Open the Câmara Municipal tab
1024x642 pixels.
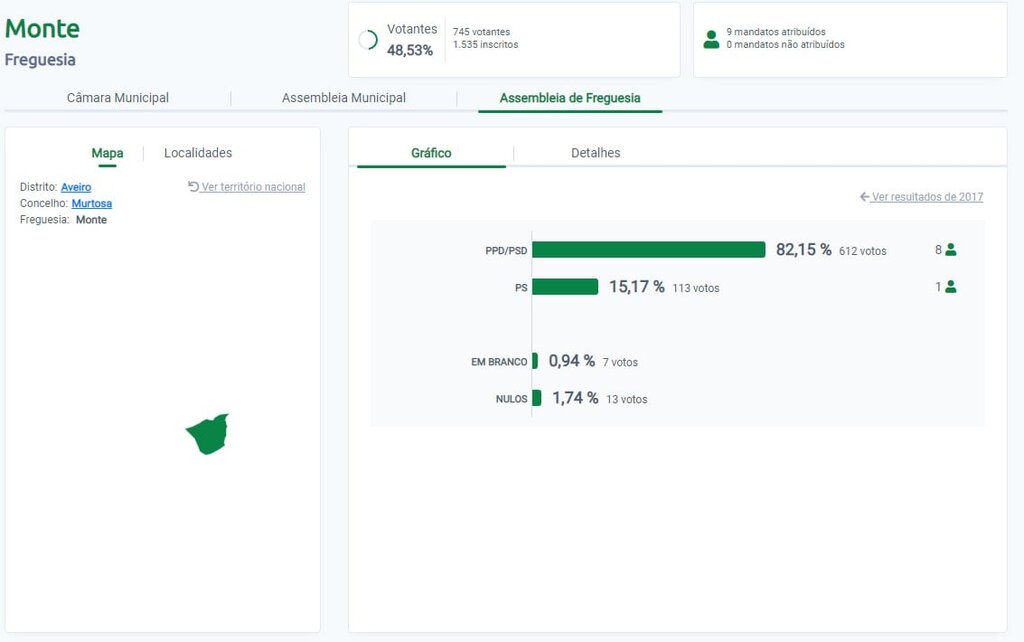coord(118,98)
